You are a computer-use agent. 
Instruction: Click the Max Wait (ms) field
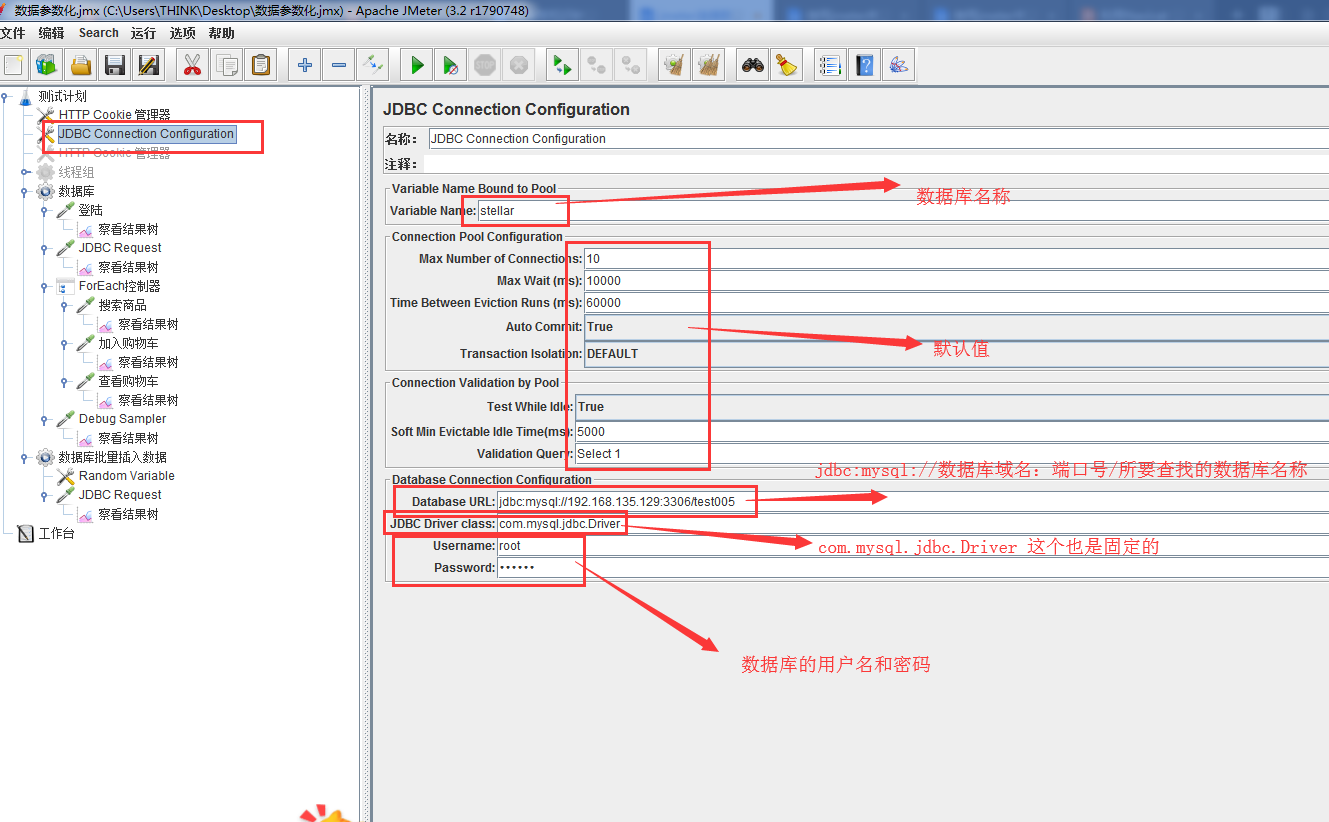click(956, 281)
